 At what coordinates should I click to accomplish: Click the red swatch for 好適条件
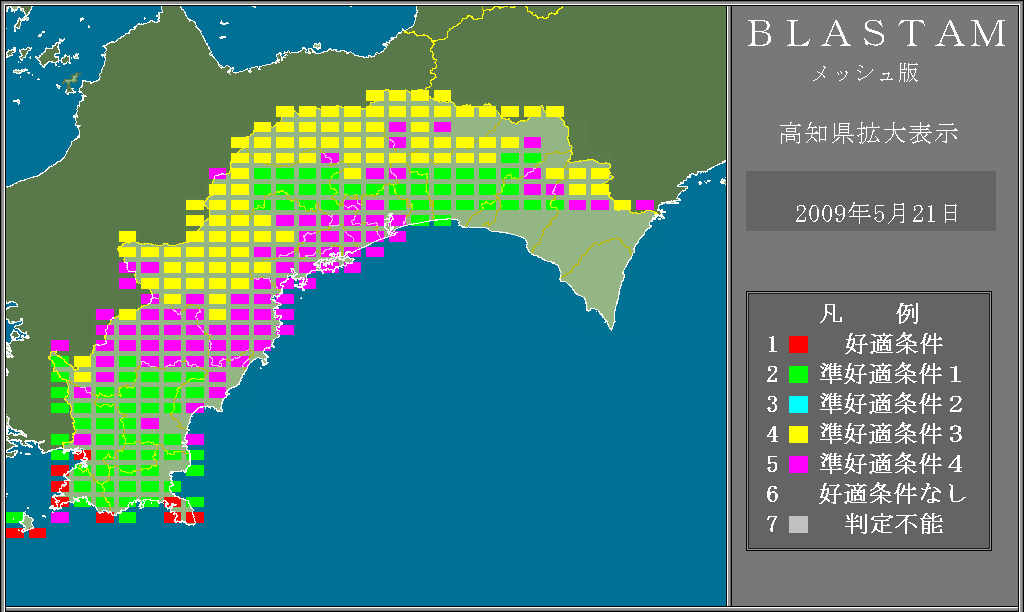tap(798, 344)
